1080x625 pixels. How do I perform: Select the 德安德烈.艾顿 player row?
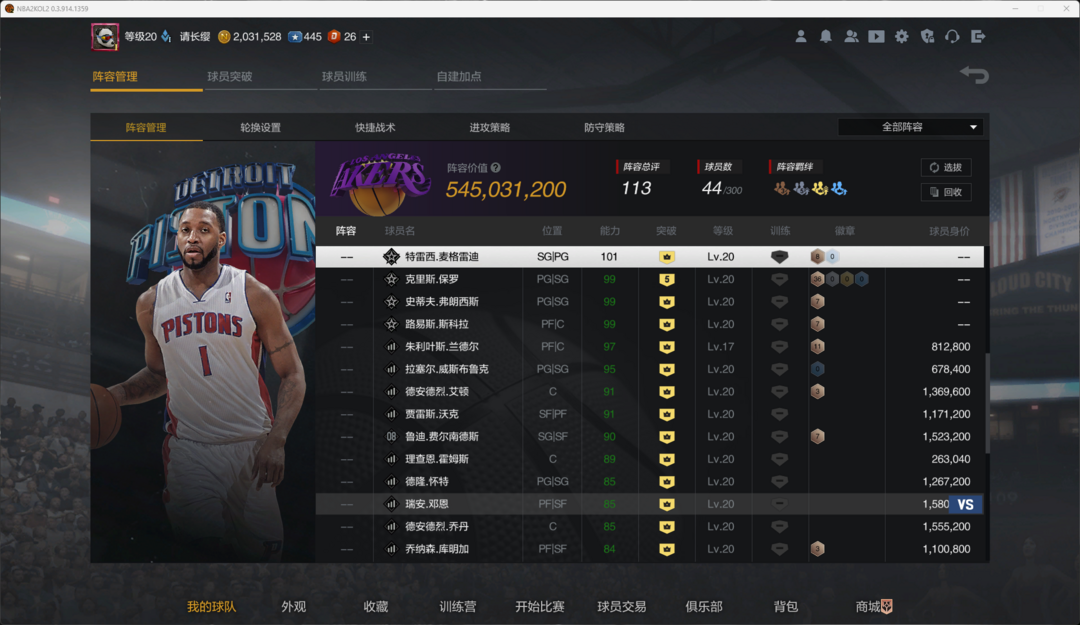650,392
